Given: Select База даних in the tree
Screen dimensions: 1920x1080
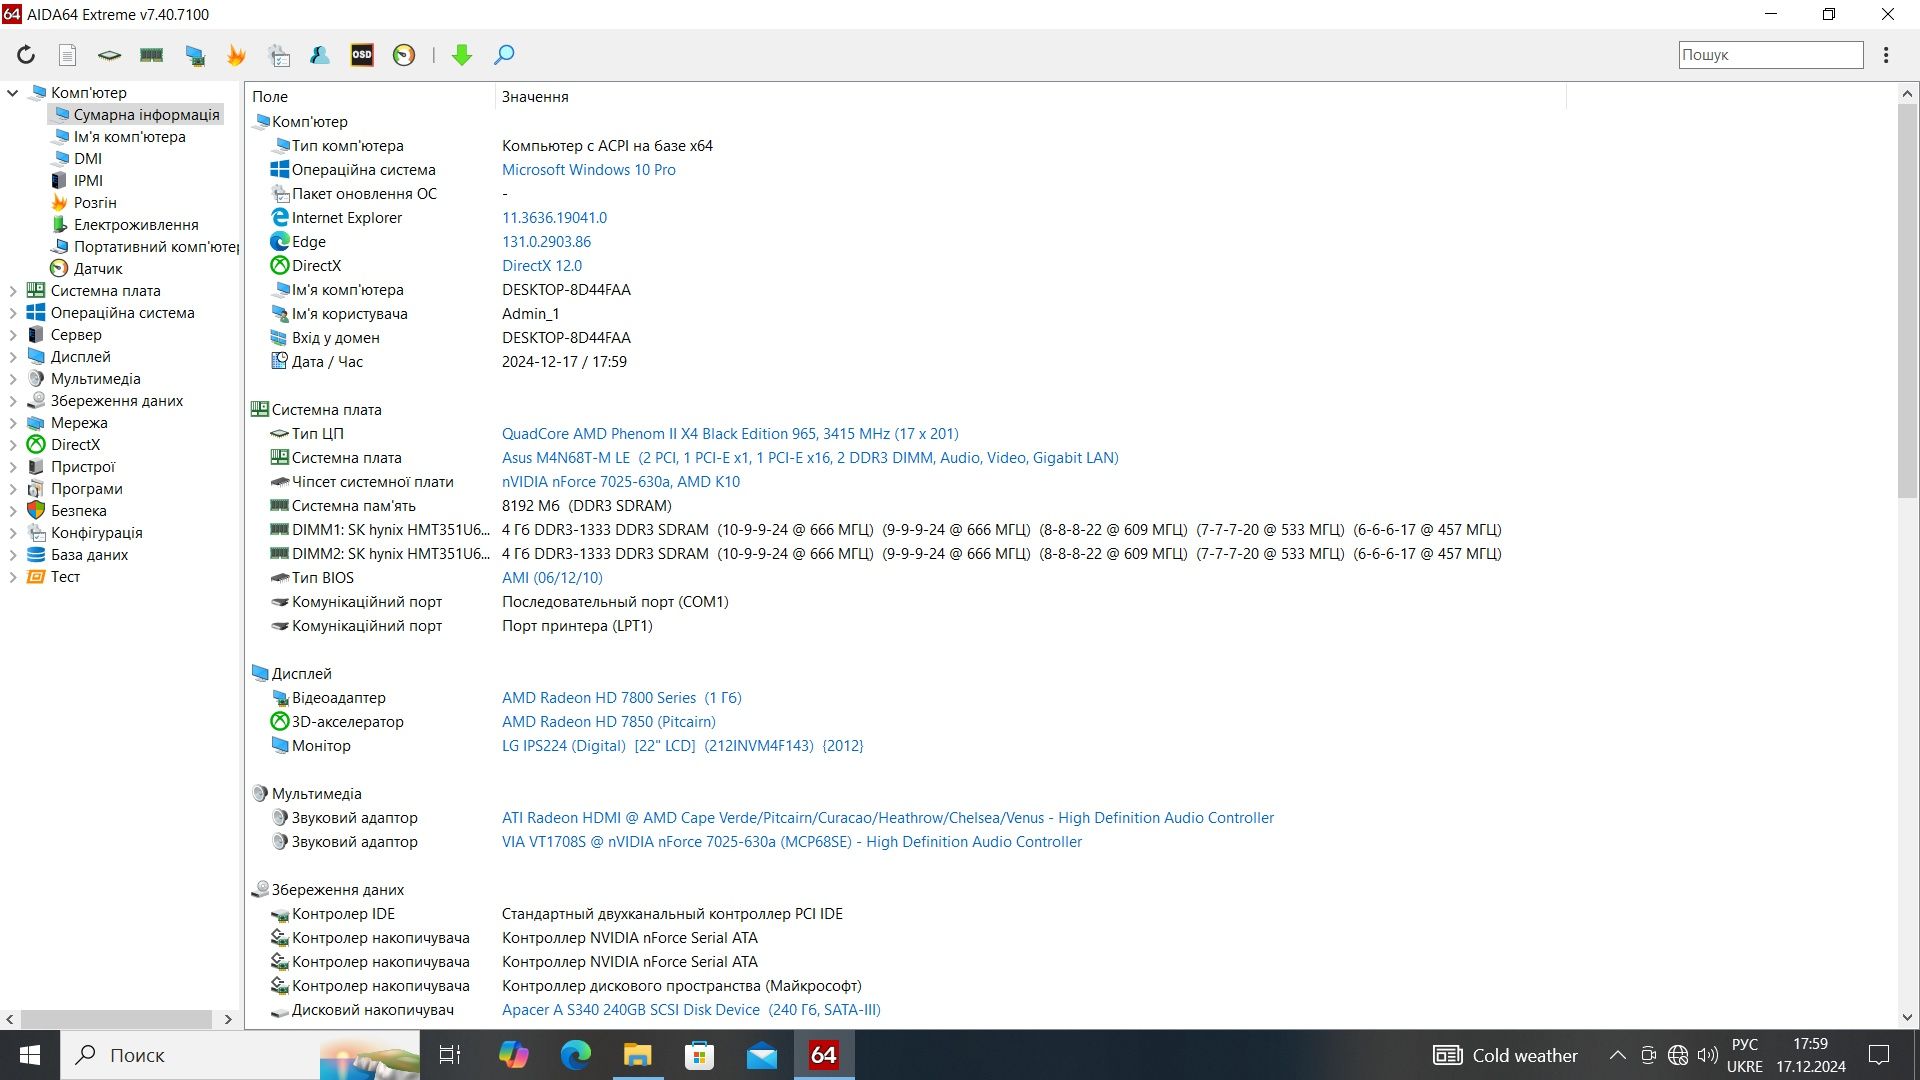Looking at the screenshot, I should 90,555.
